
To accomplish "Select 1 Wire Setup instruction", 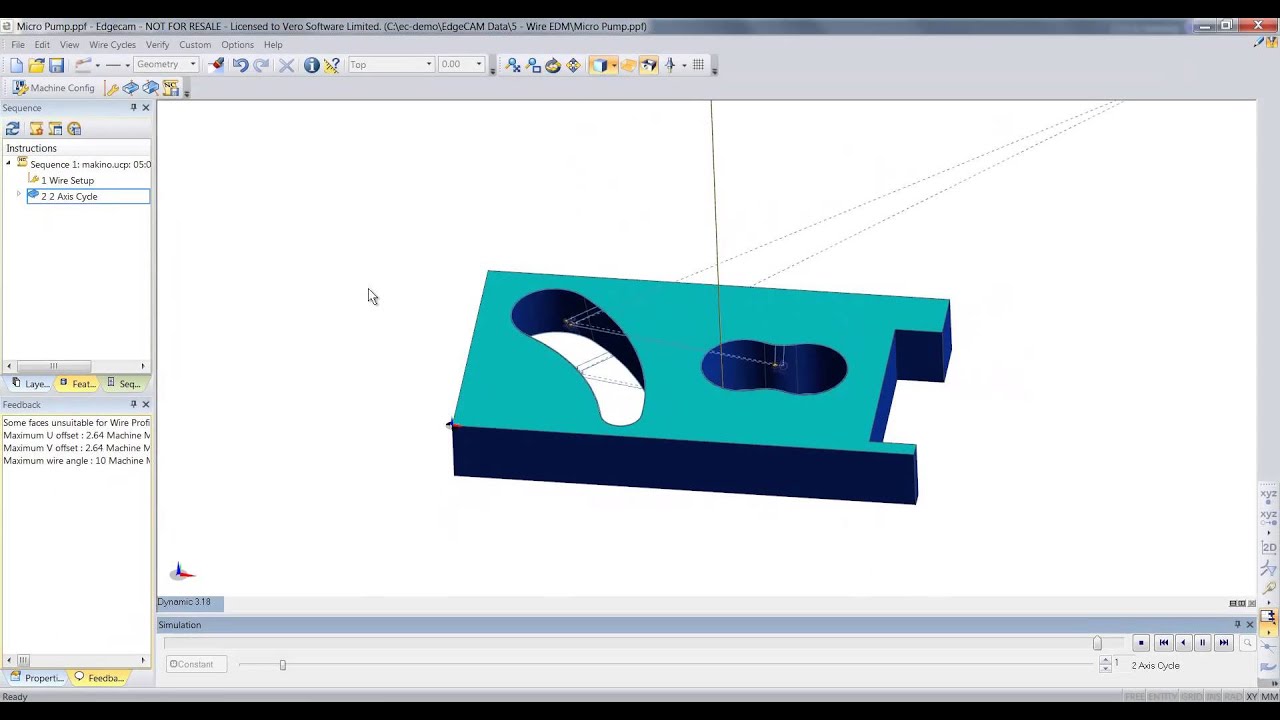I will click(x=67, y=180).
